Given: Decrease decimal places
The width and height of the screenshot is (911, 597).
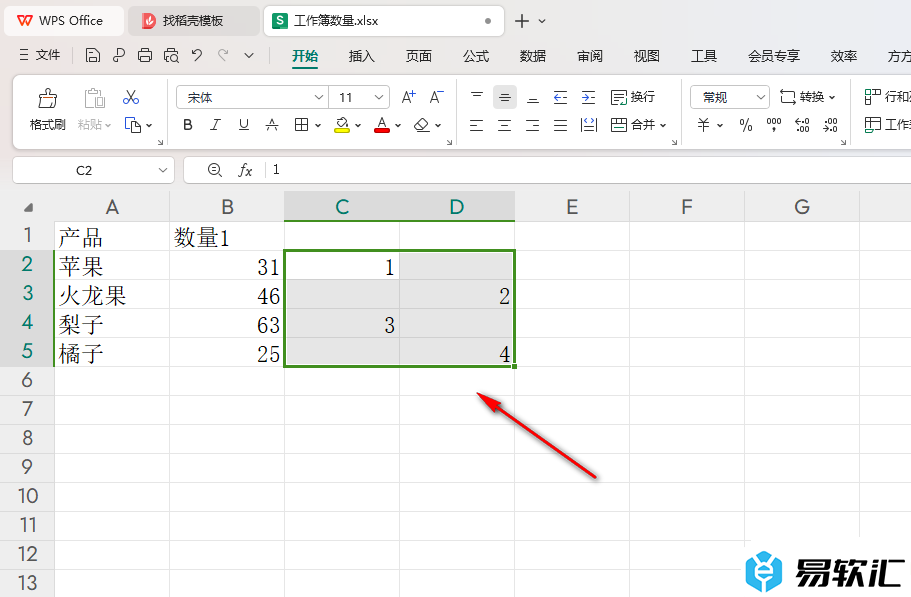Looking at the screenshot, I should click(830, 125).
